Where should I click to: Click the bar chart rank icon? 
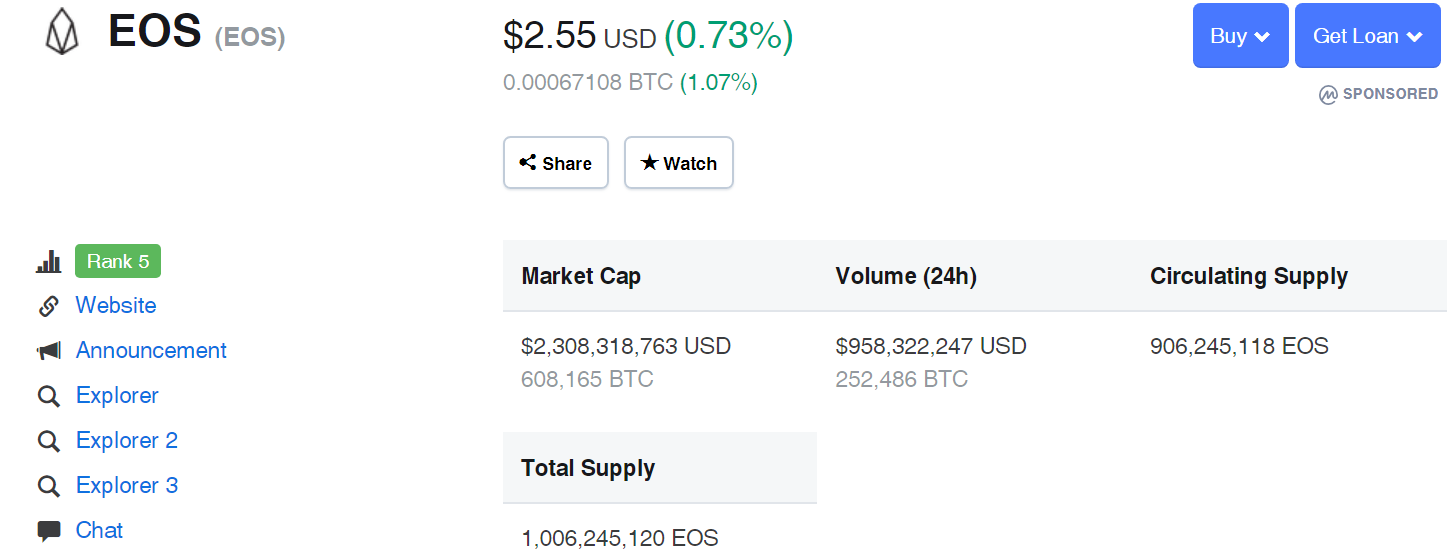[48, 262]
